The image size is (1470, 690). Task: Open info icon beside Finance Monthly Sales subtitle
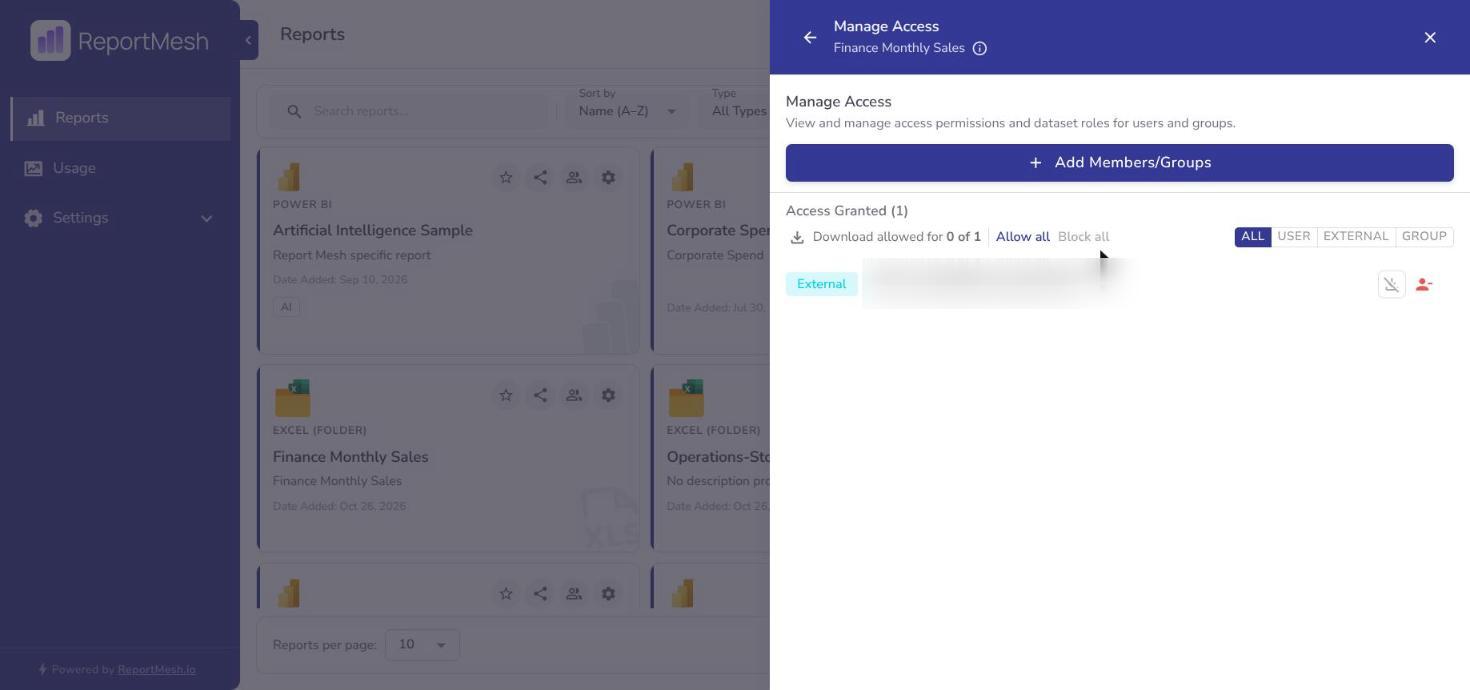click(980, 48)
